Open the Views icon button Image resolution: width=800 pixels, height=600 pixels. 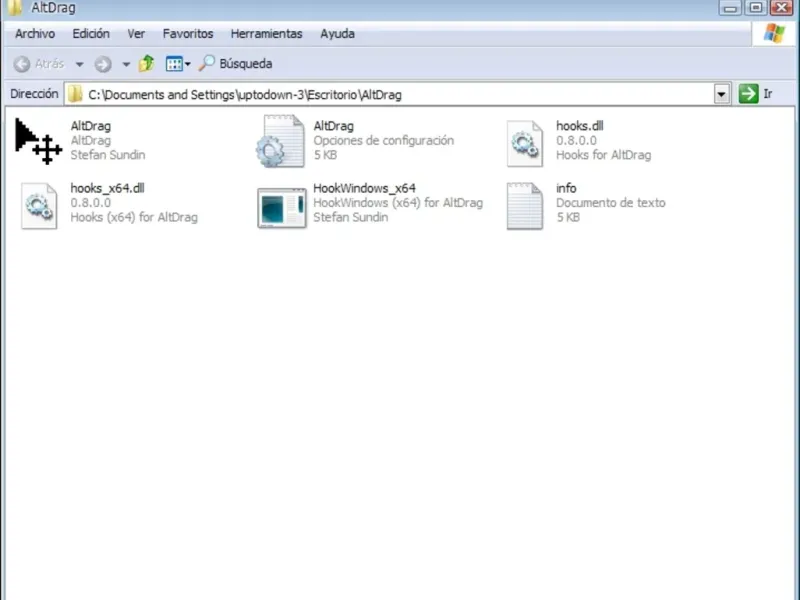[x=174, y=64]
